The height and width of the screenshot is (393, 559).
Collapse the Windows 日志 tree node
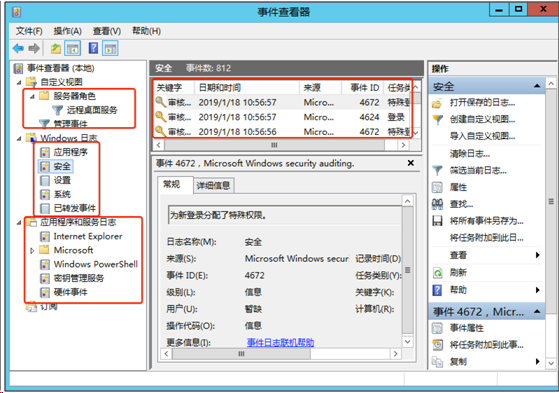tap(19, 138)
